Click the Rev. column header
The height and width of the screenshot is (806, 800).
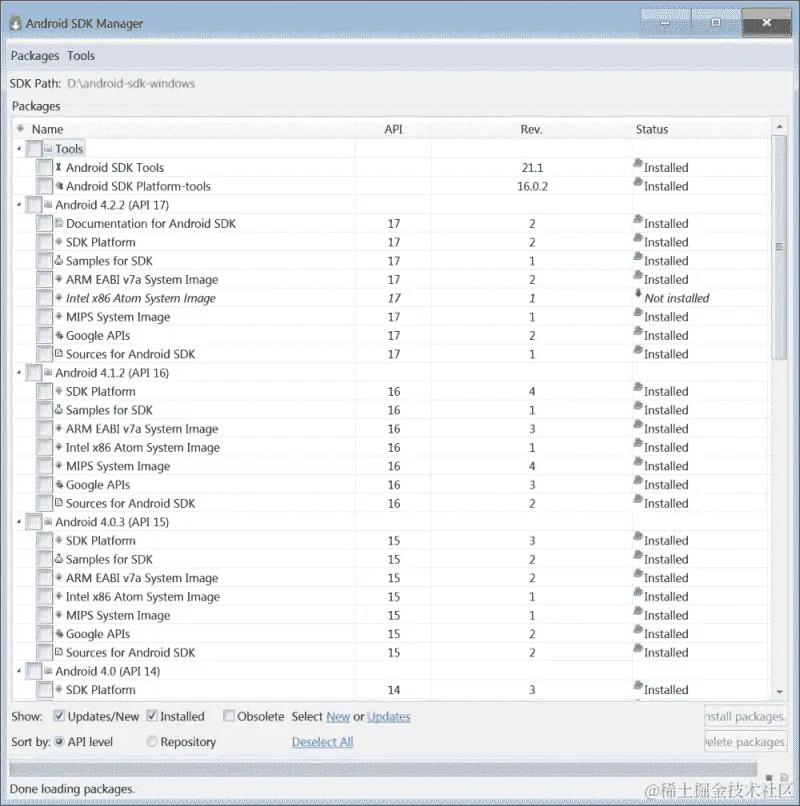point(532,129)
